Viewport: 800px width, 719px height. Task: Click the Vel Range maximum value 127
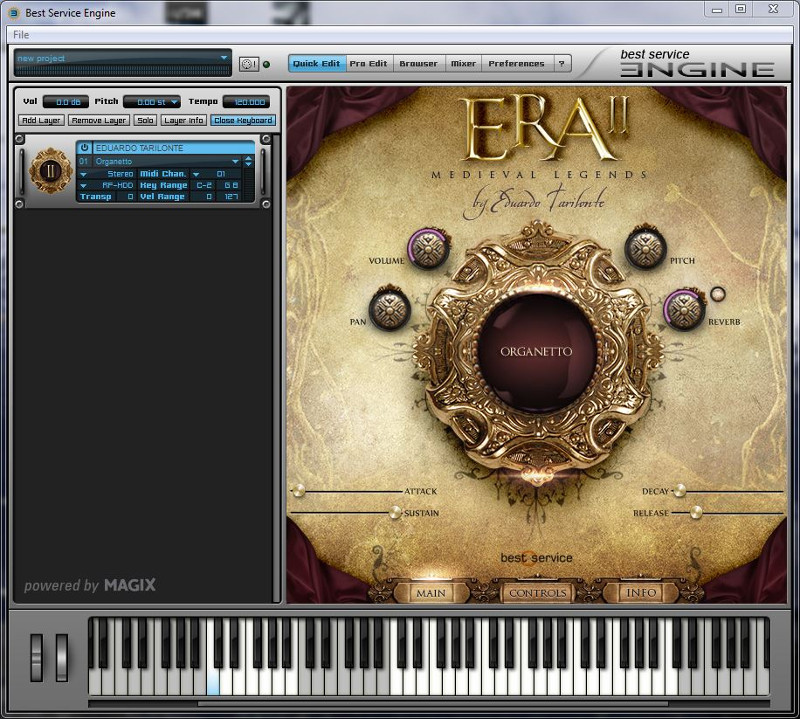click(231, 196)
